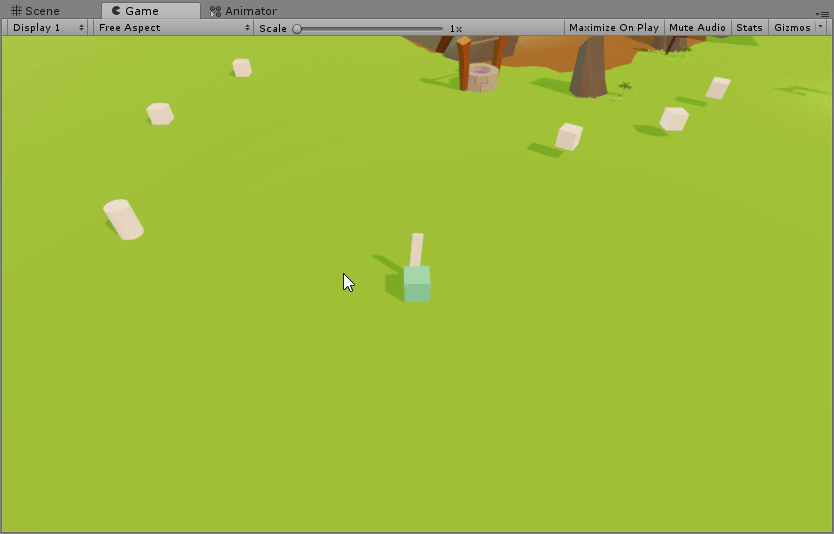
Task: Click the Animator tab icon
Action: [215, 11]
